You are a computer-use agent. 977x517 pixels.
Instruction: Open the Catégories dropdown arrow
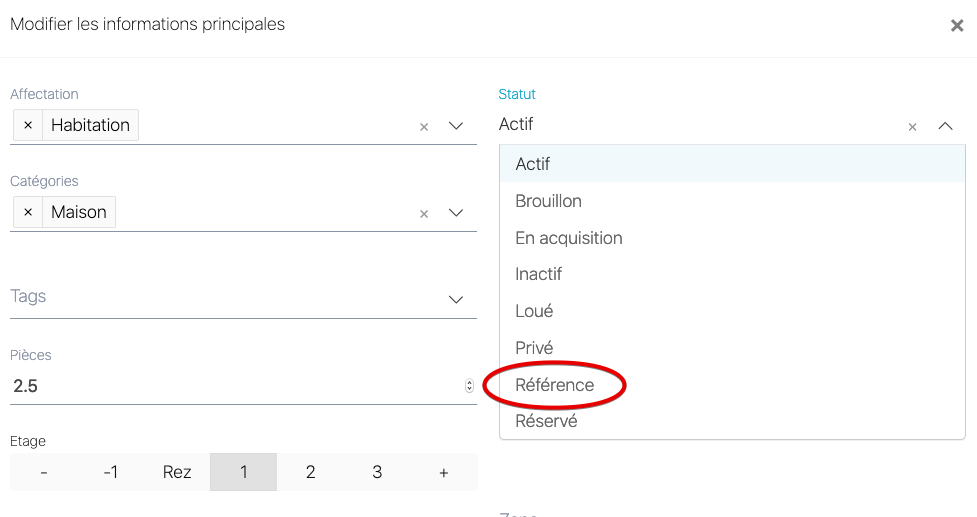coord(456,213)
